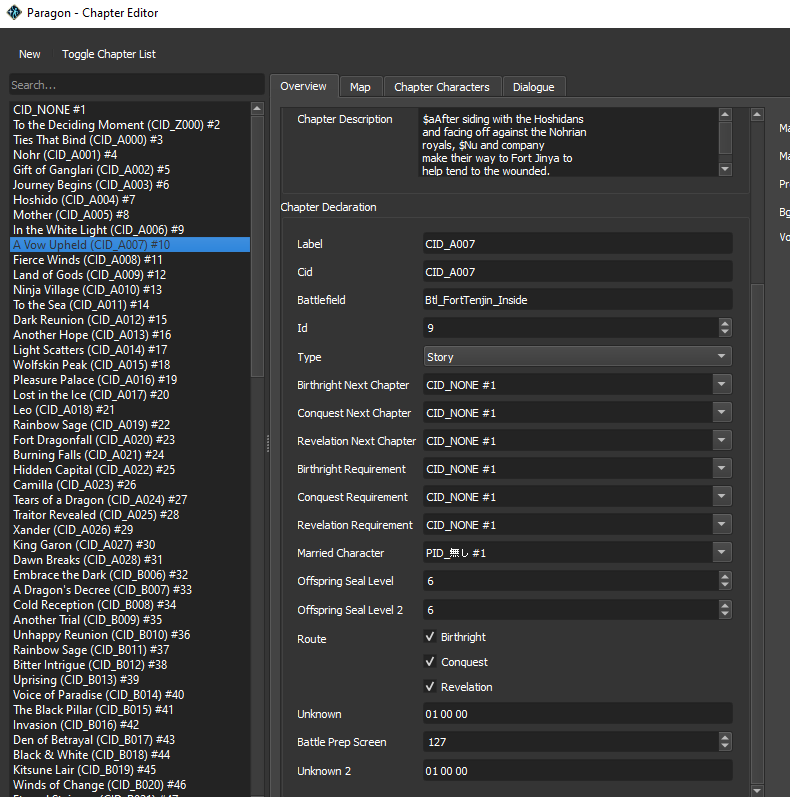Toggle the Birthright route checkbox
The height and width of the screenshot is (797, 790).
coord(430,637)
